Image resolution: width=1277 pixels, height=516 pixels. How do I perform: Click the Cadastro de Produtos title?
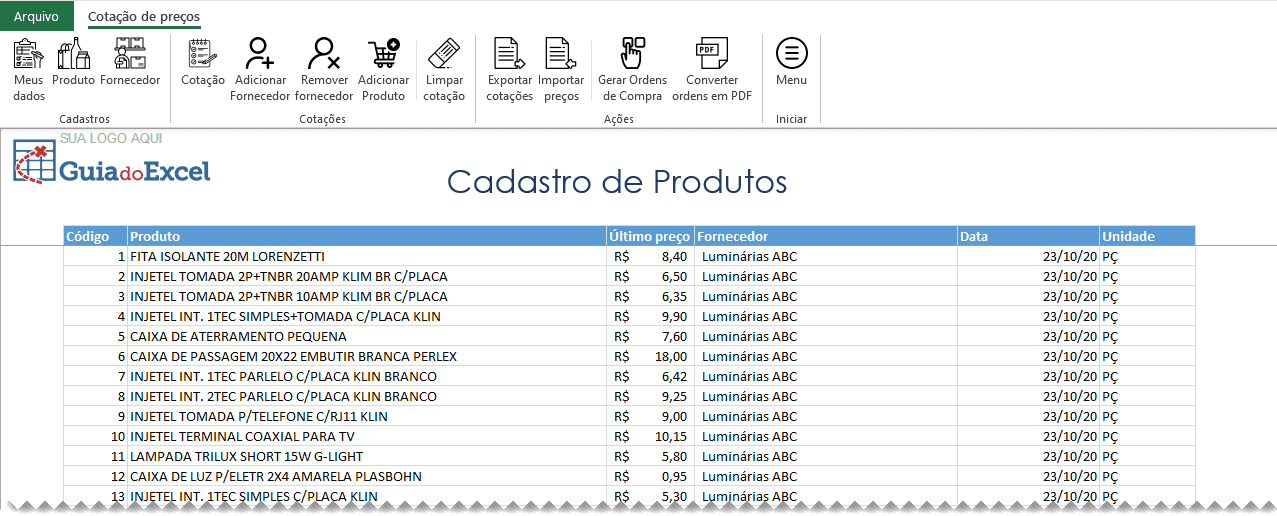(x=616, y=181)
